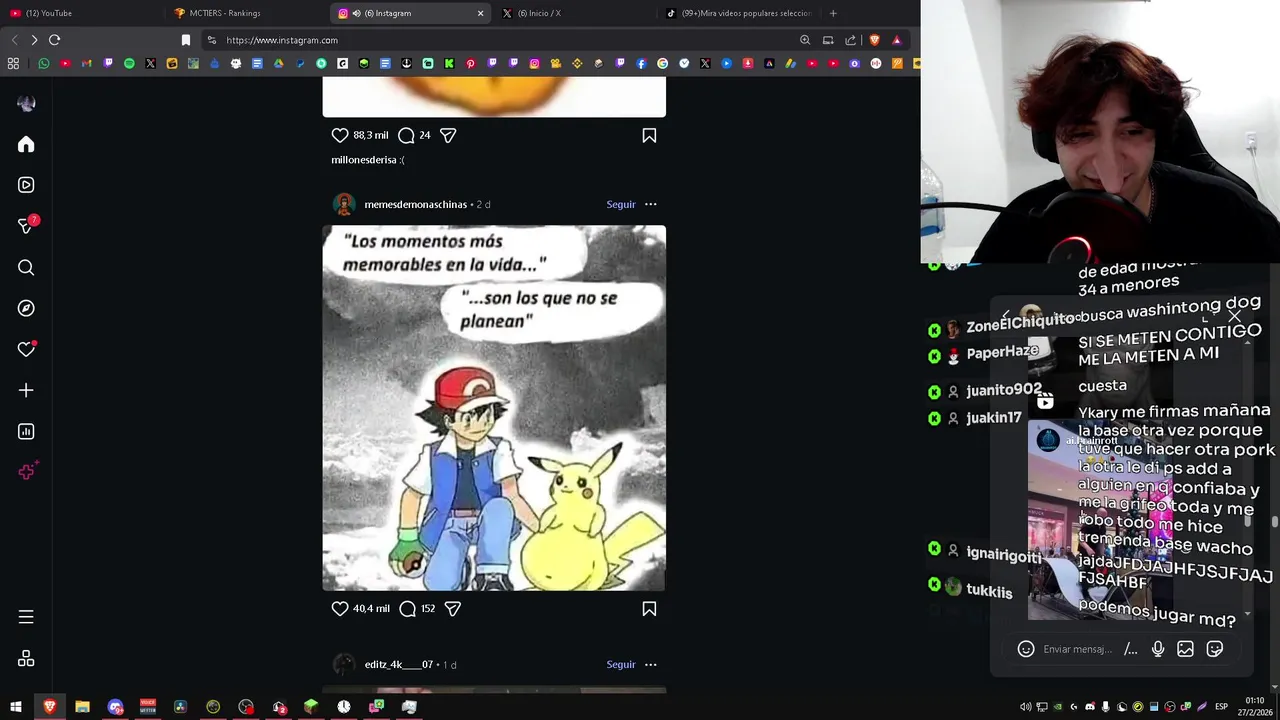Open the millonesderisa caption username
The image size is (1280, 720).
[x=364, y=160]
